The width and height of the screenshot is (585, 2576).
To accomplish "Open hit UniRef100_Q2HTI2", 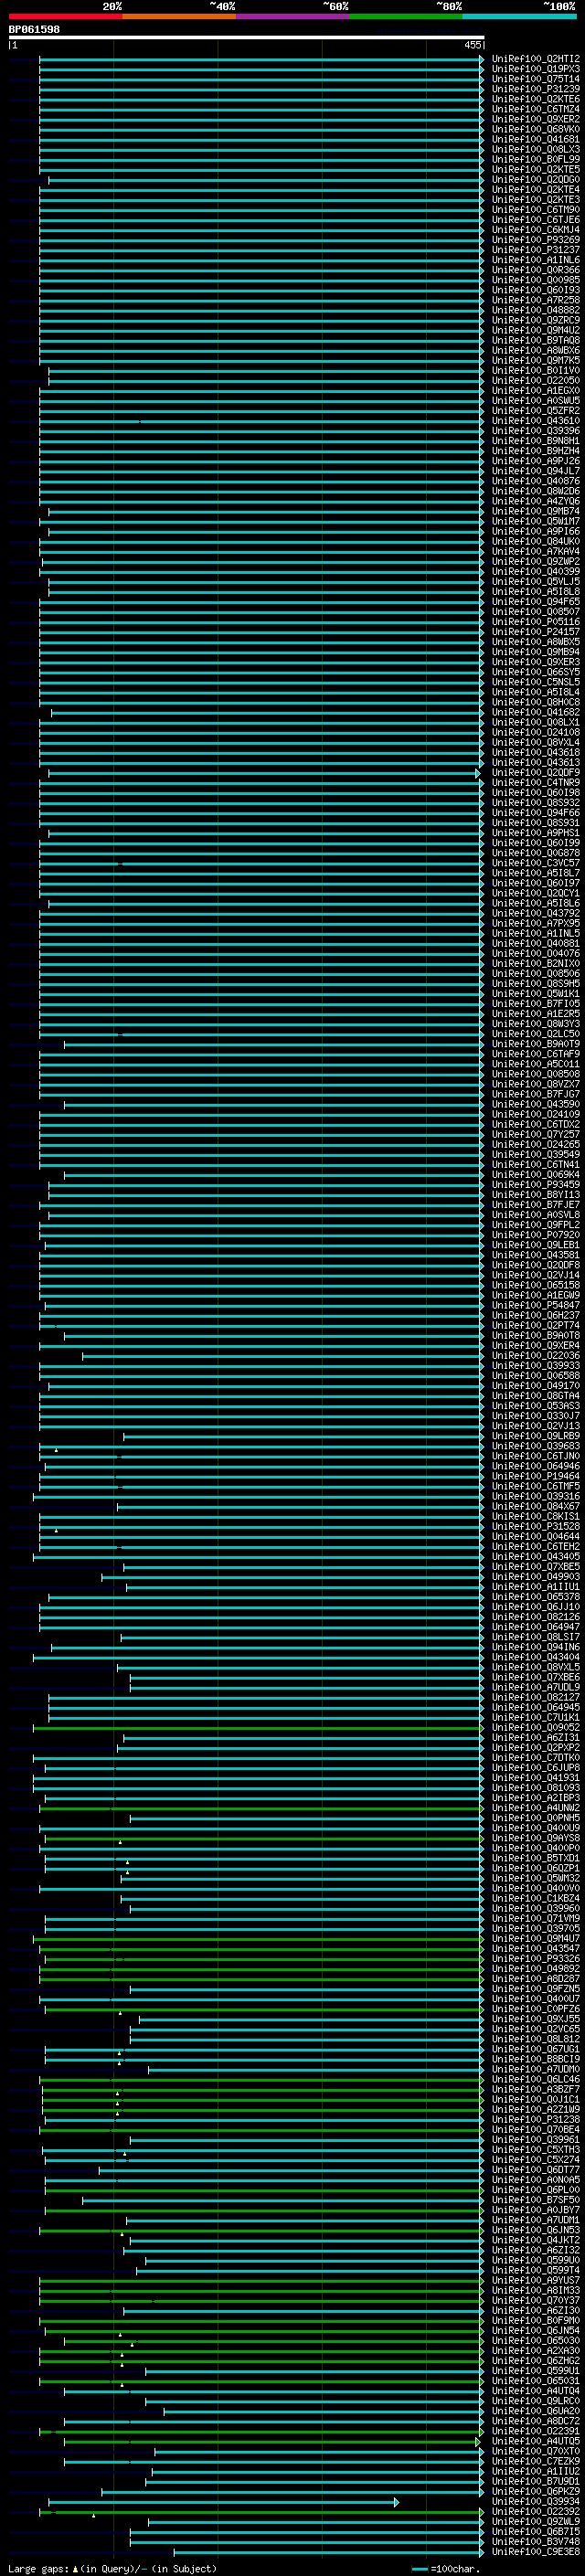I will (536, 59).
